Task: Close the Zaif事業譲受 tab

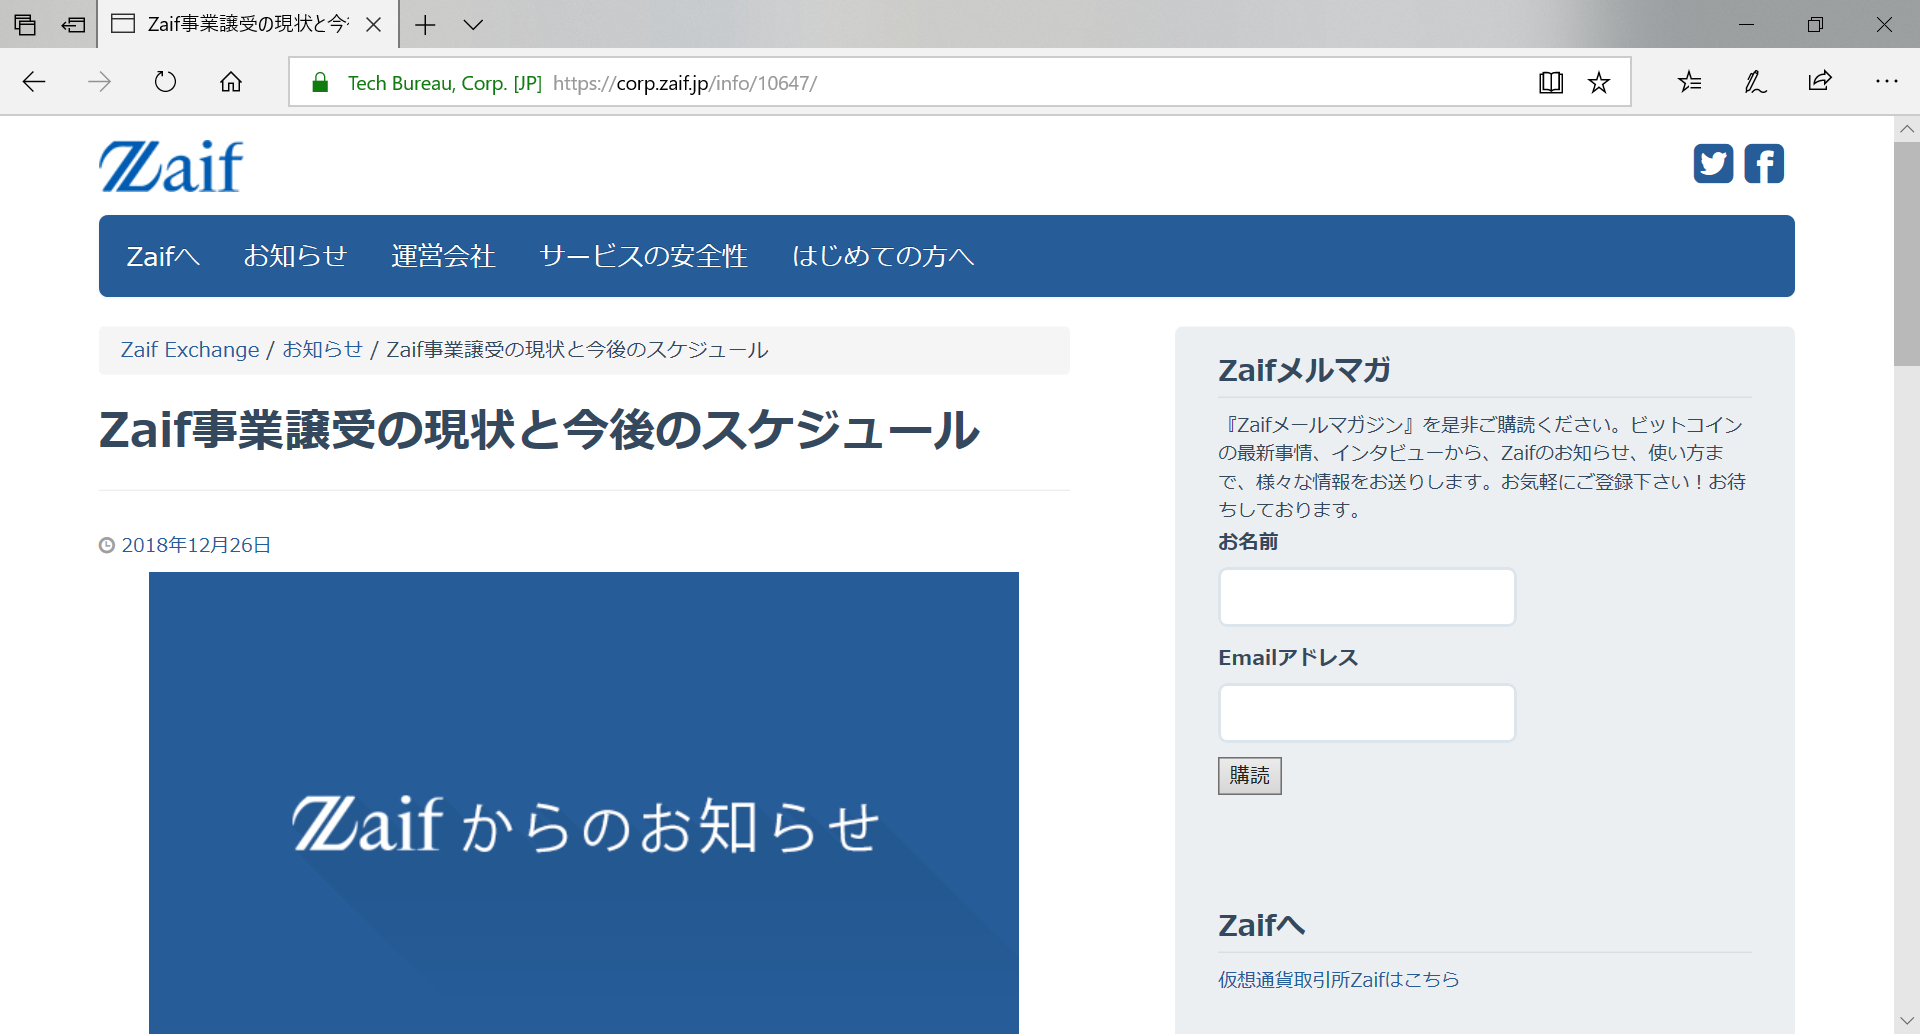Action: coord(373,24)
